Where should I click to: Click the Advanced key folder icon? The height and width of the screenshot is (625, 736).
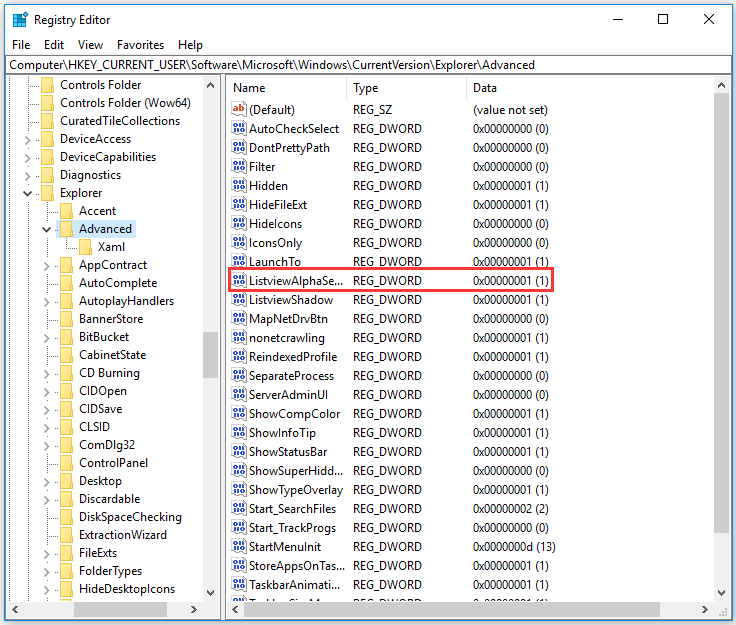[x=66, y=229]
